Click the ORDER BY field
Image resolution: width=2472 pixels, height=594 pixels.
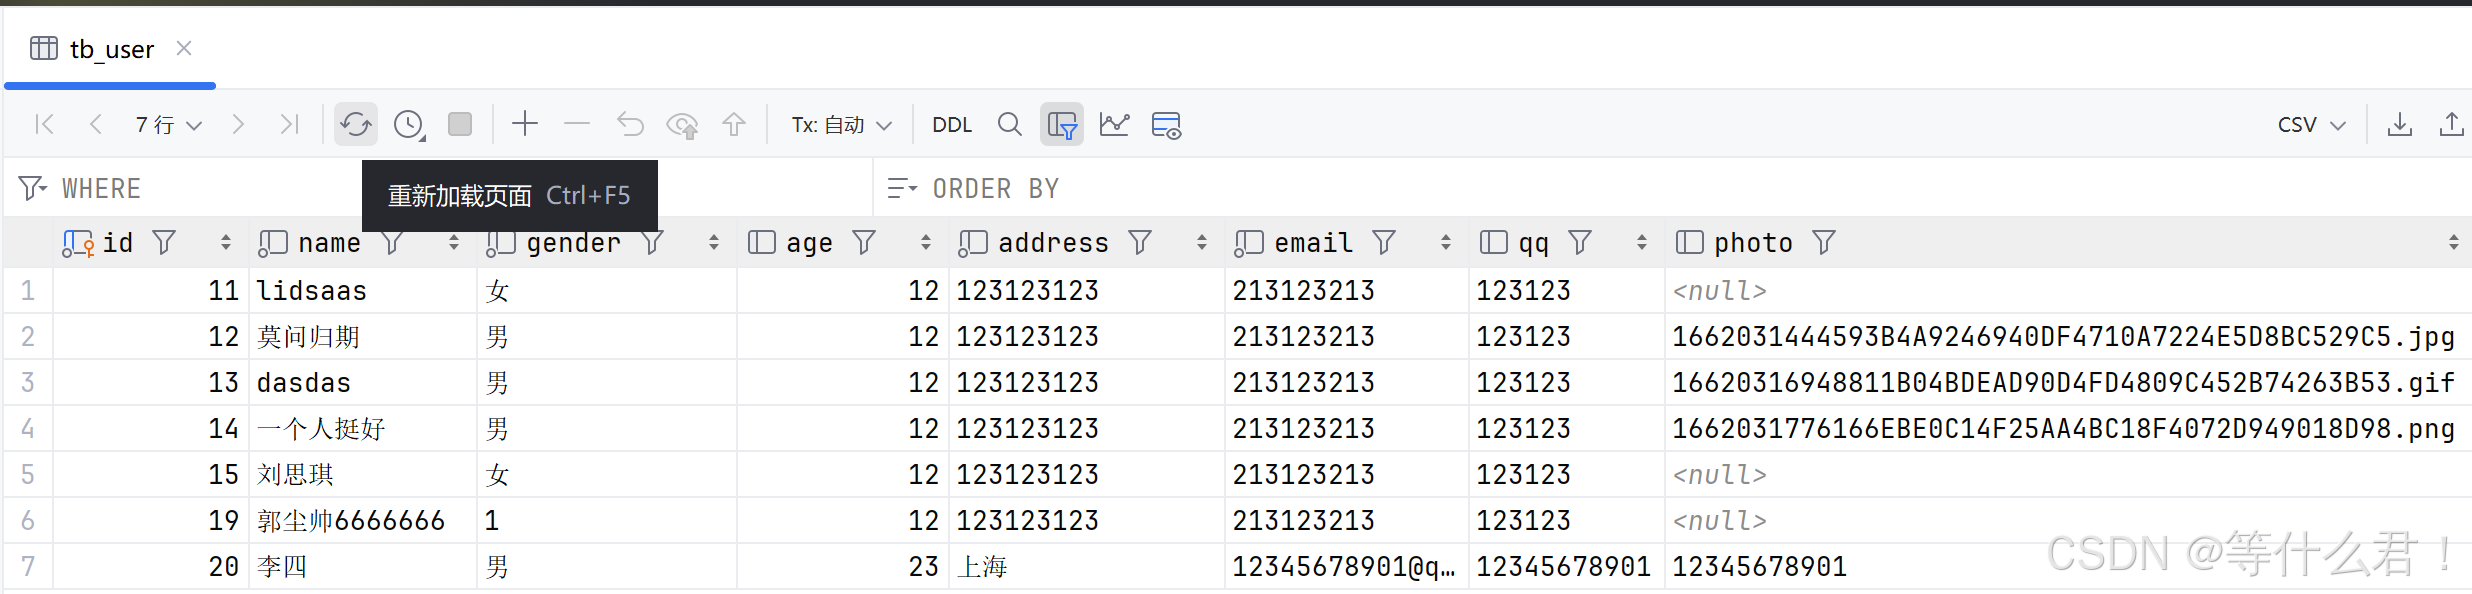coord(1674,188)
